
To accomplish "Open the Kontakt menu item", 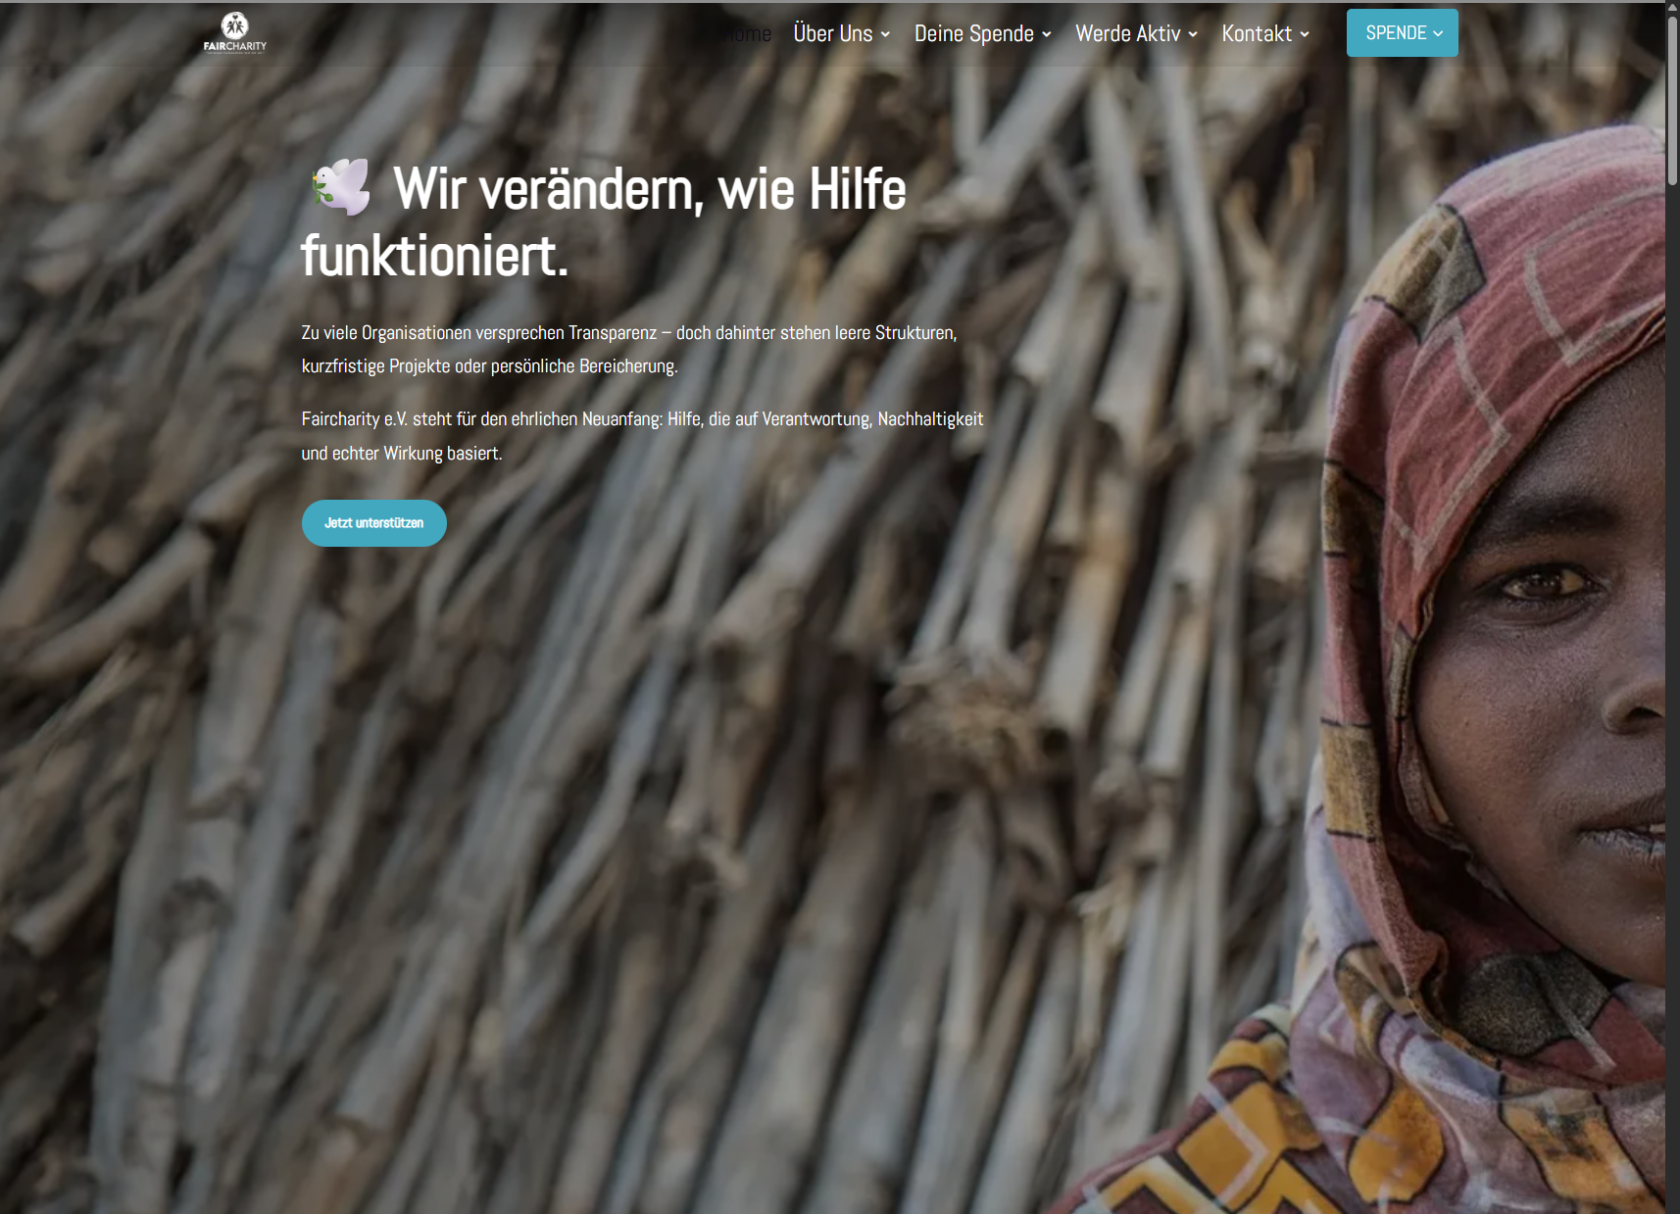I will 1257,34.
